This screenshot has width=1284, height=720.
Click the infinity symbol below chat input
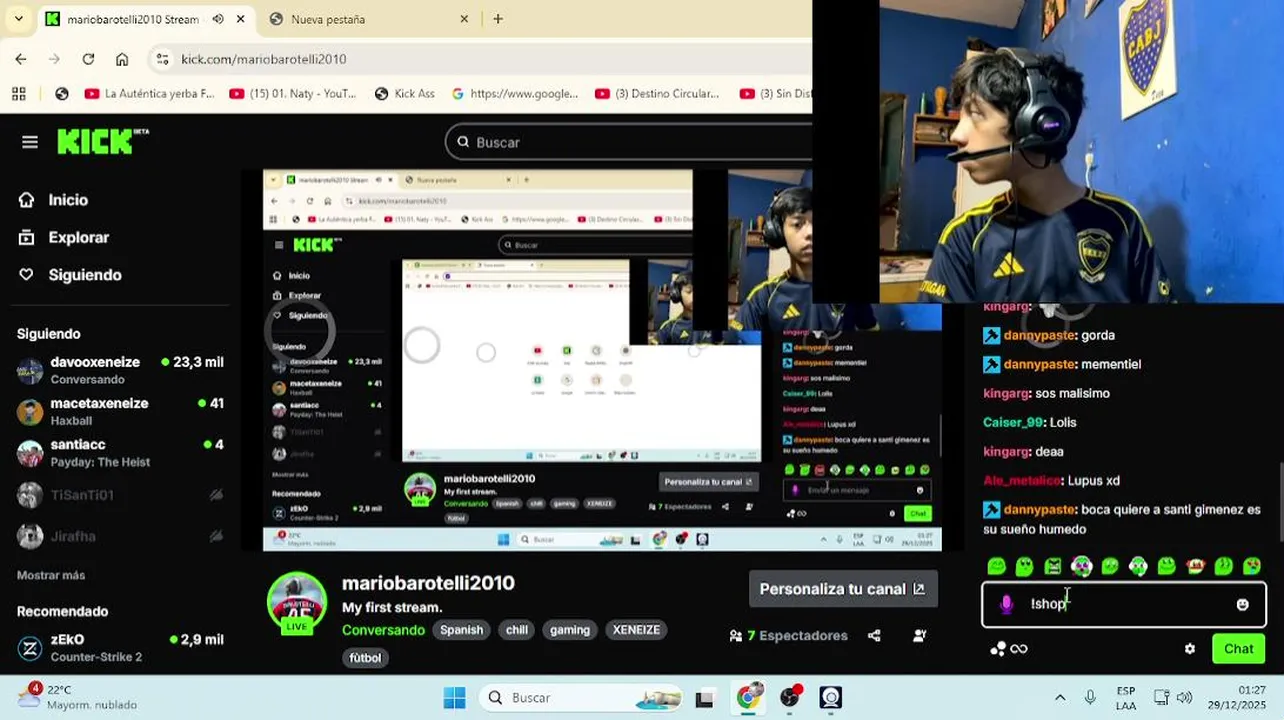[x=1019, y=648]
